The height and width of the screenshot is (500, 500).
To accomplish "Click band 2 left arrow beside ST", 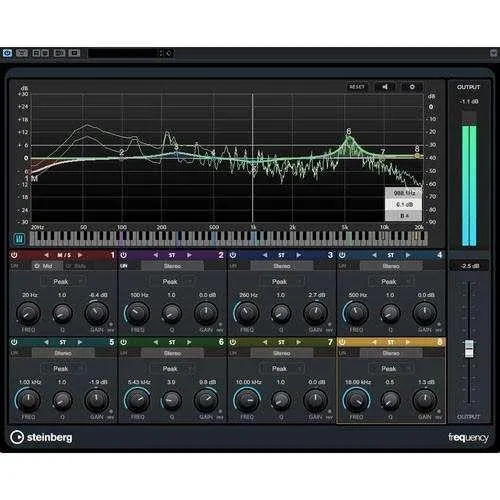I will coord(156,255).
